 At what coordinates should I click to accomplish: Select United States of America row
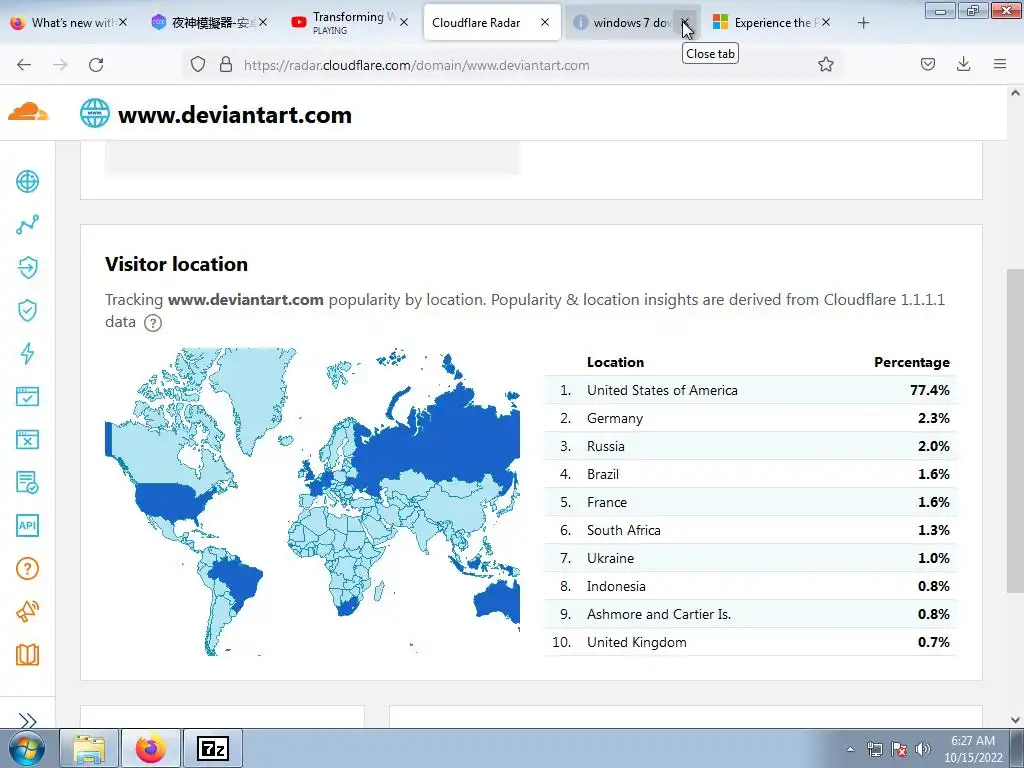(x=751, y=390)
